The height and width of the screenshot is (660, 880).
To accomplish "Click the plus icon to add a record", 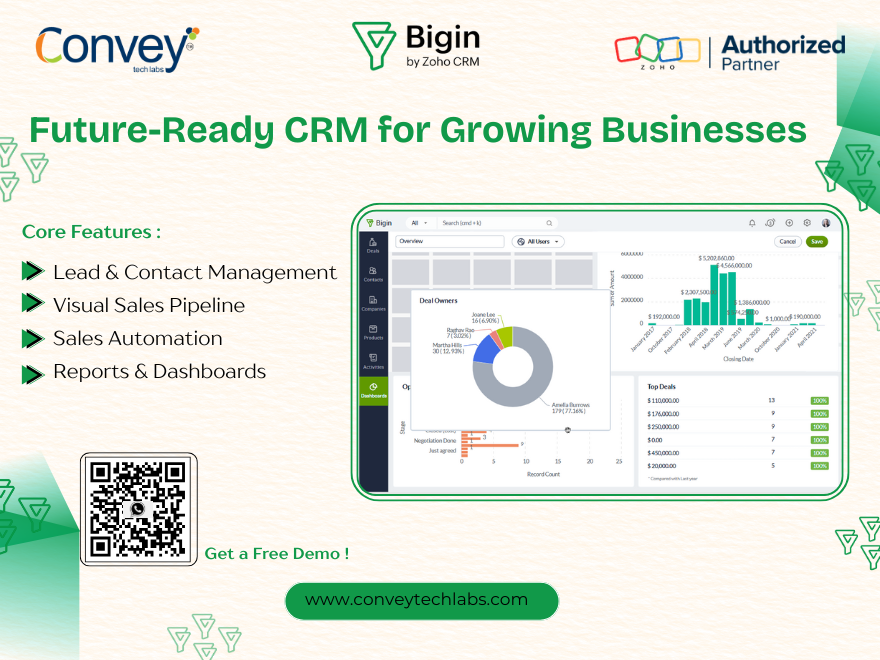I will (789, 223).
